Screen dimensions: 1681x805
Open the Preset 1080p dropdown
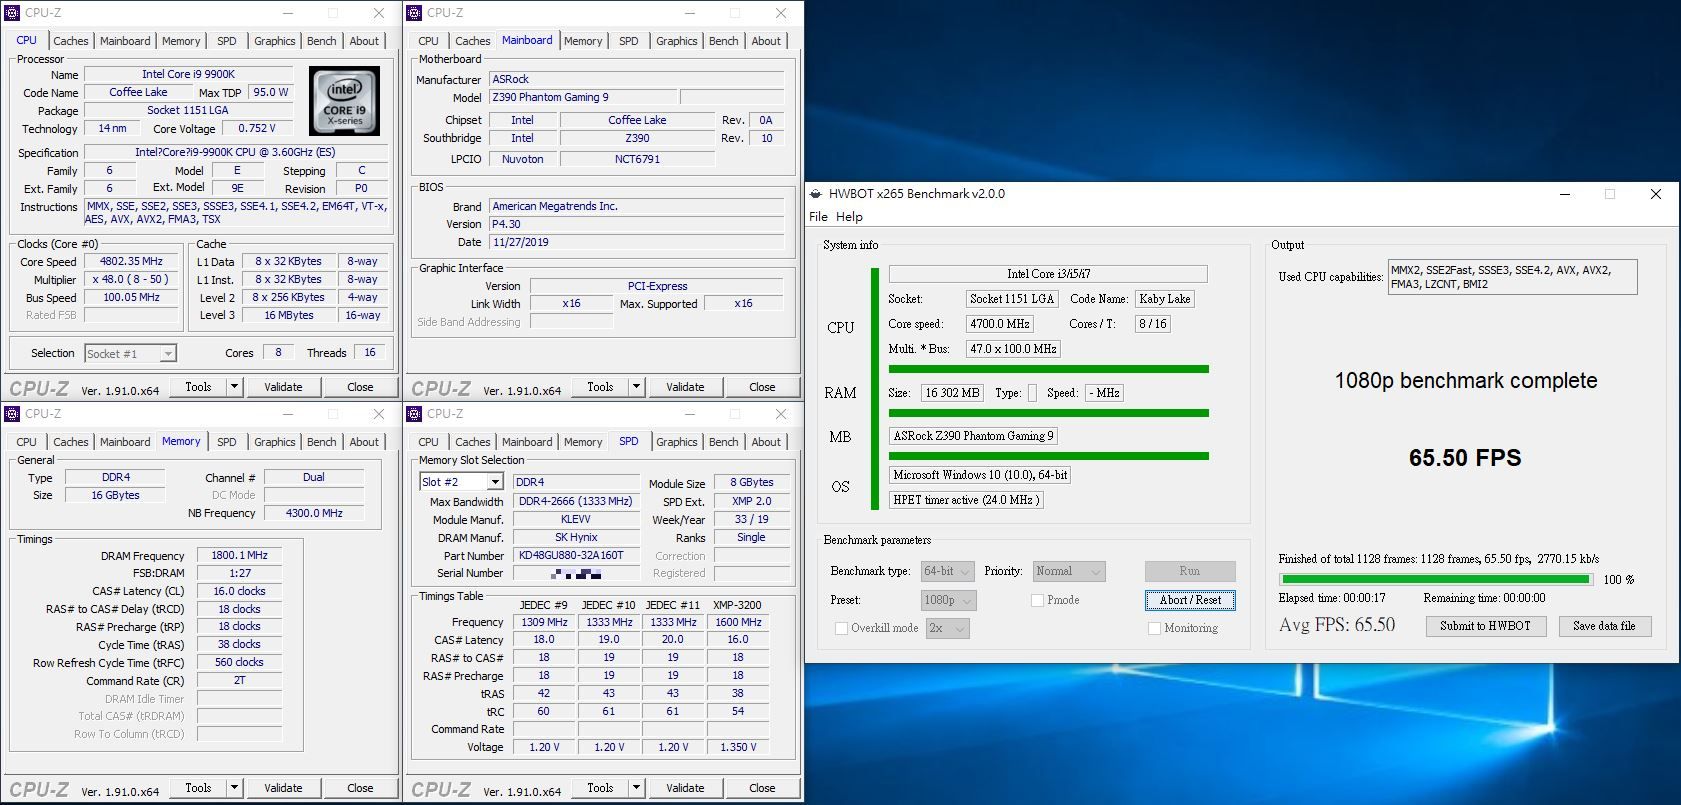pyautogui.click(x=948, y=600)
